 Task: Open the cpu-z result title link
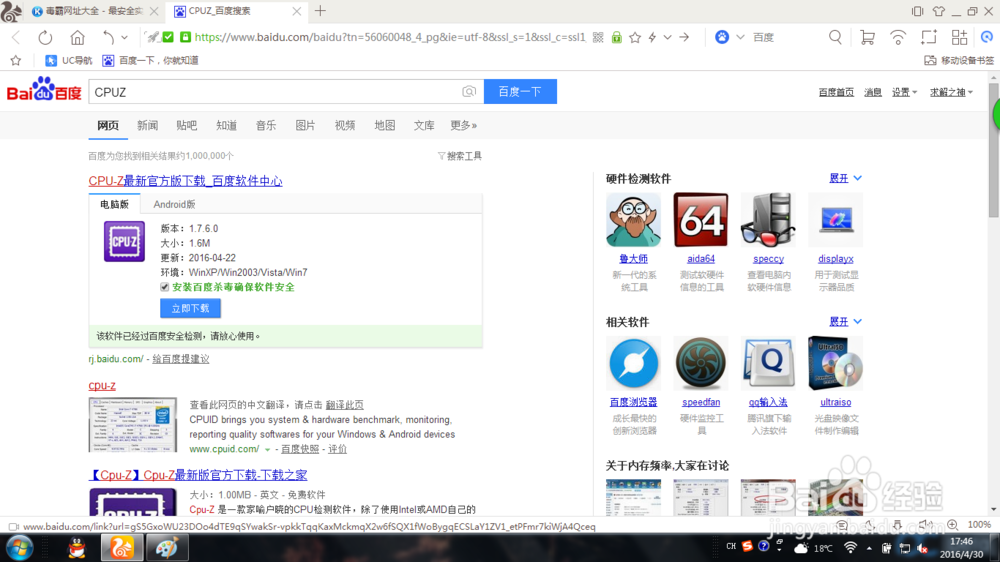pos(102,385)
